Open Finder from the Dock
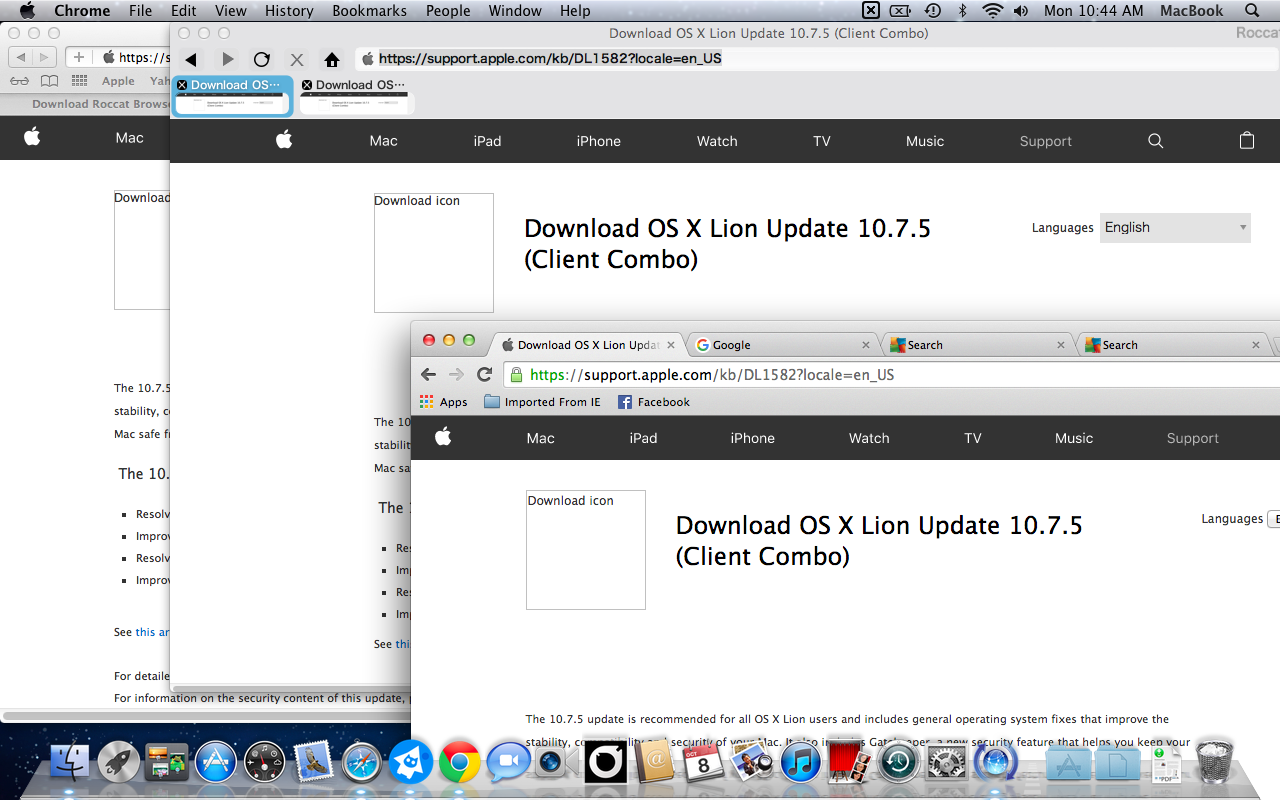The width and height of the screenshot is (1280, 800). [69, 762]
